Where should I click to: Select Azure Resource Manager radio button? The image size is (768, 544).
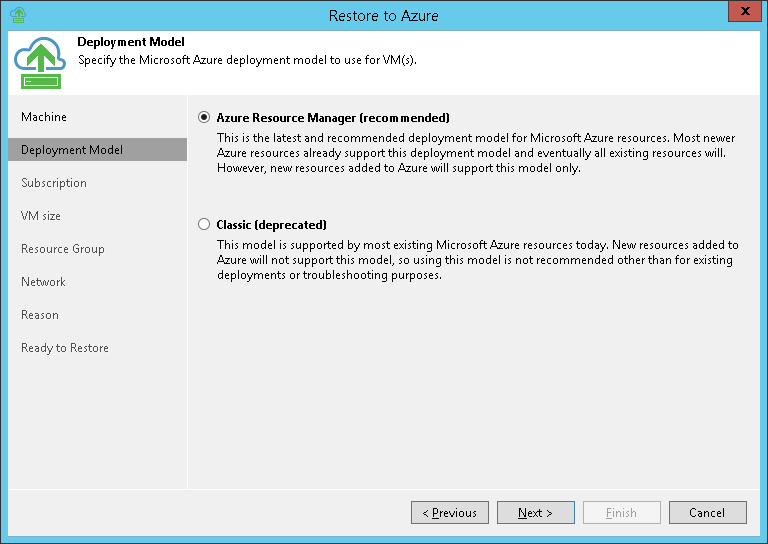pos(205,118)
